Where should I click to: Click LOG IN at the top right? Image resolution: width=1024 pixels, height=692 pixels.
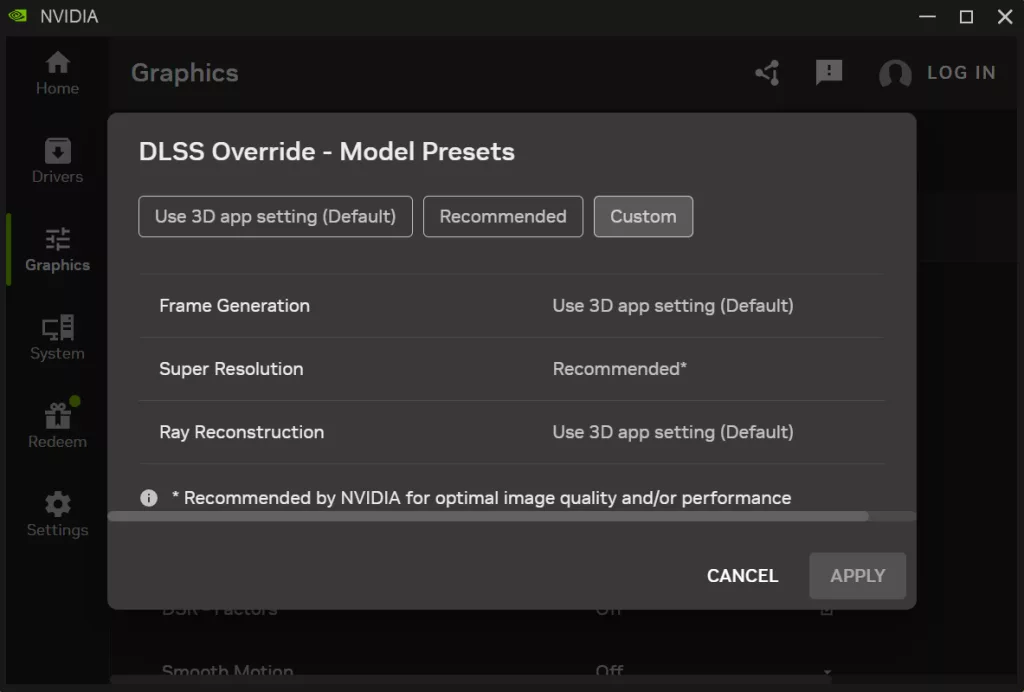961,73
